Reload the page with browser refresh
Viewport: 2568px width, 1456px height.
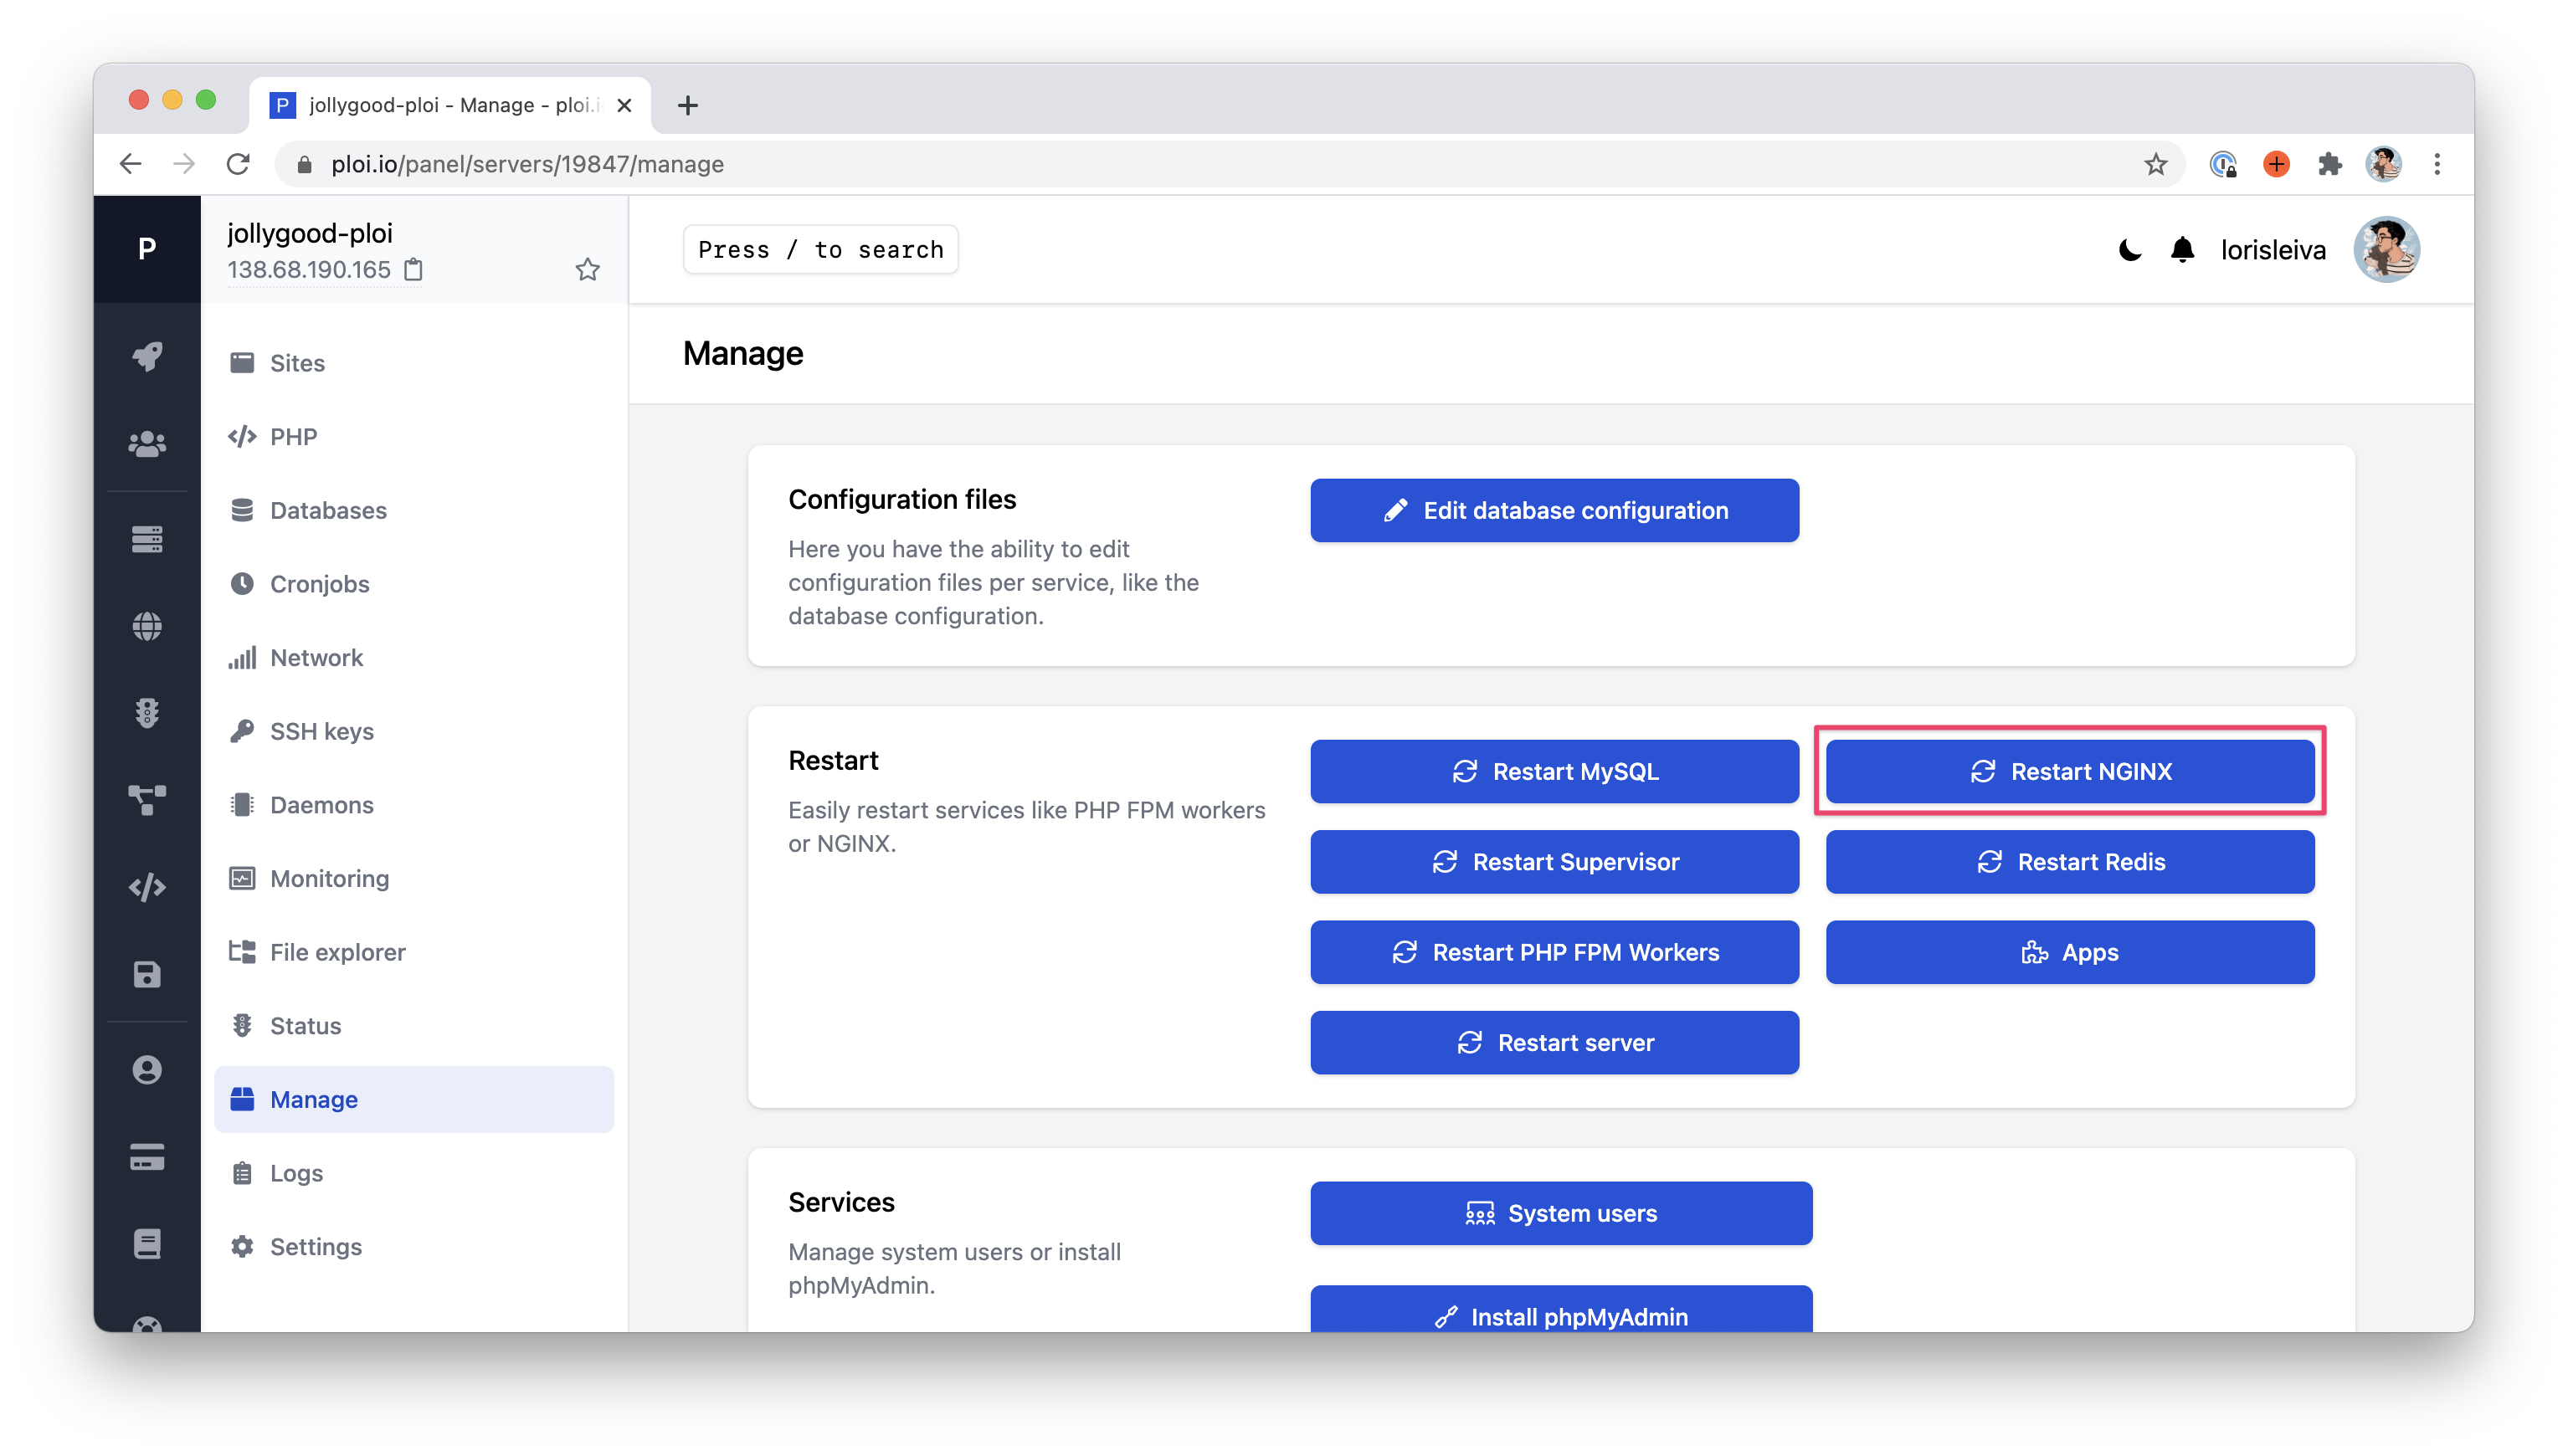point(238,164)
